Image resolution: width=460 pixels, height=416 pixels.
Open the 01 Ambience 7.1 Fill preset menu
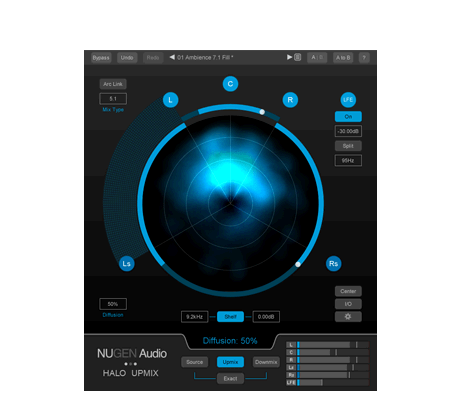(x=205, y=58)
